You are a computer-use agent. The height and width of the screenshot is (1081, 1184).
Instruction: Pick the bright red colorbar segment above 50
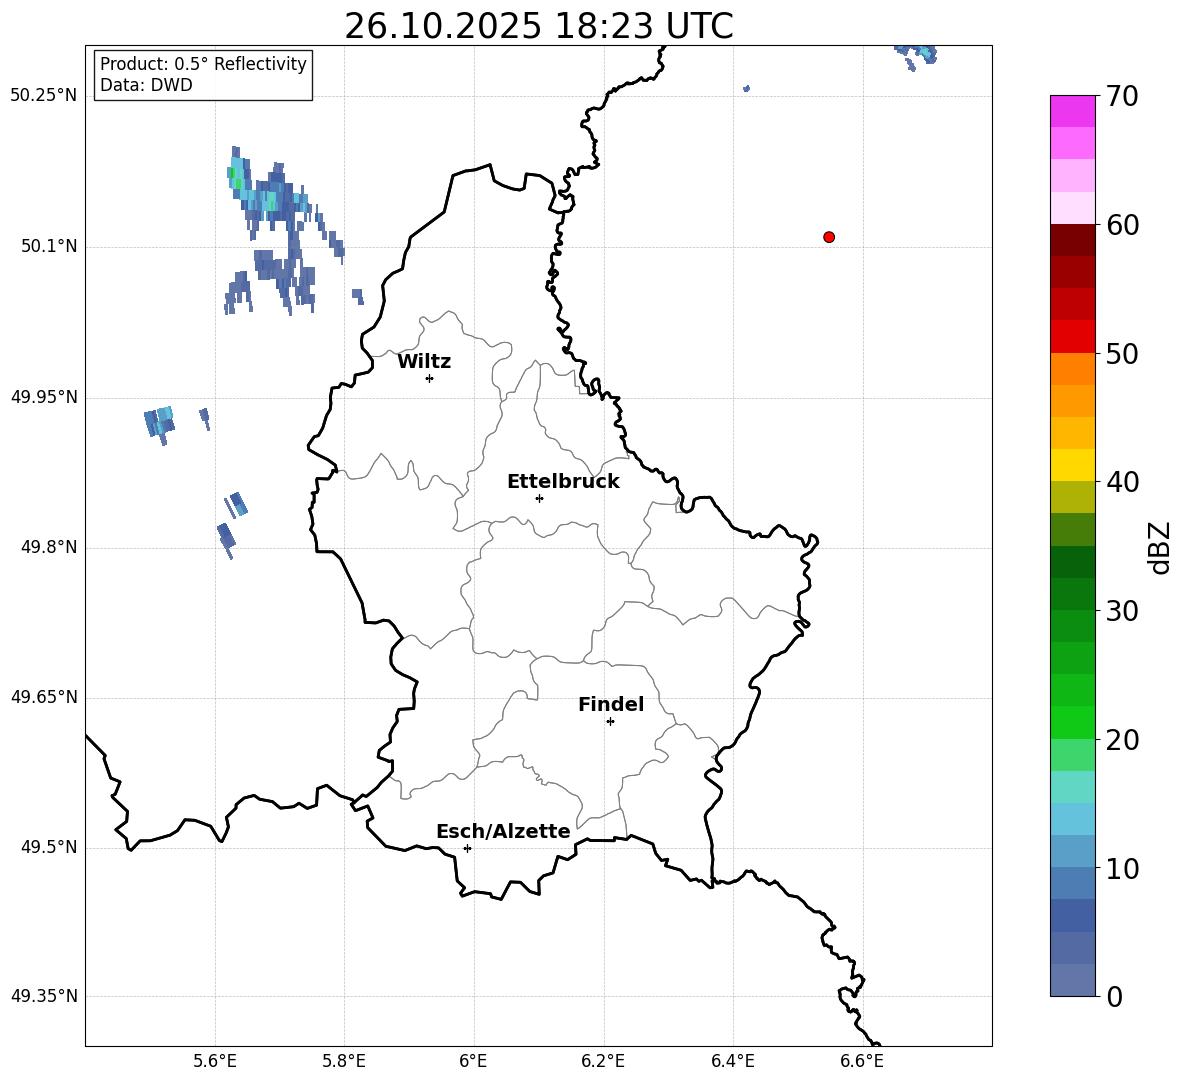point(1072,337)
